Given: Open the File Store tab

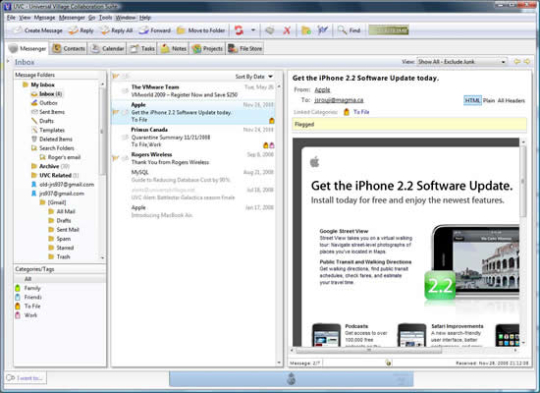Looking at the screenshot, I should [245, 49].
